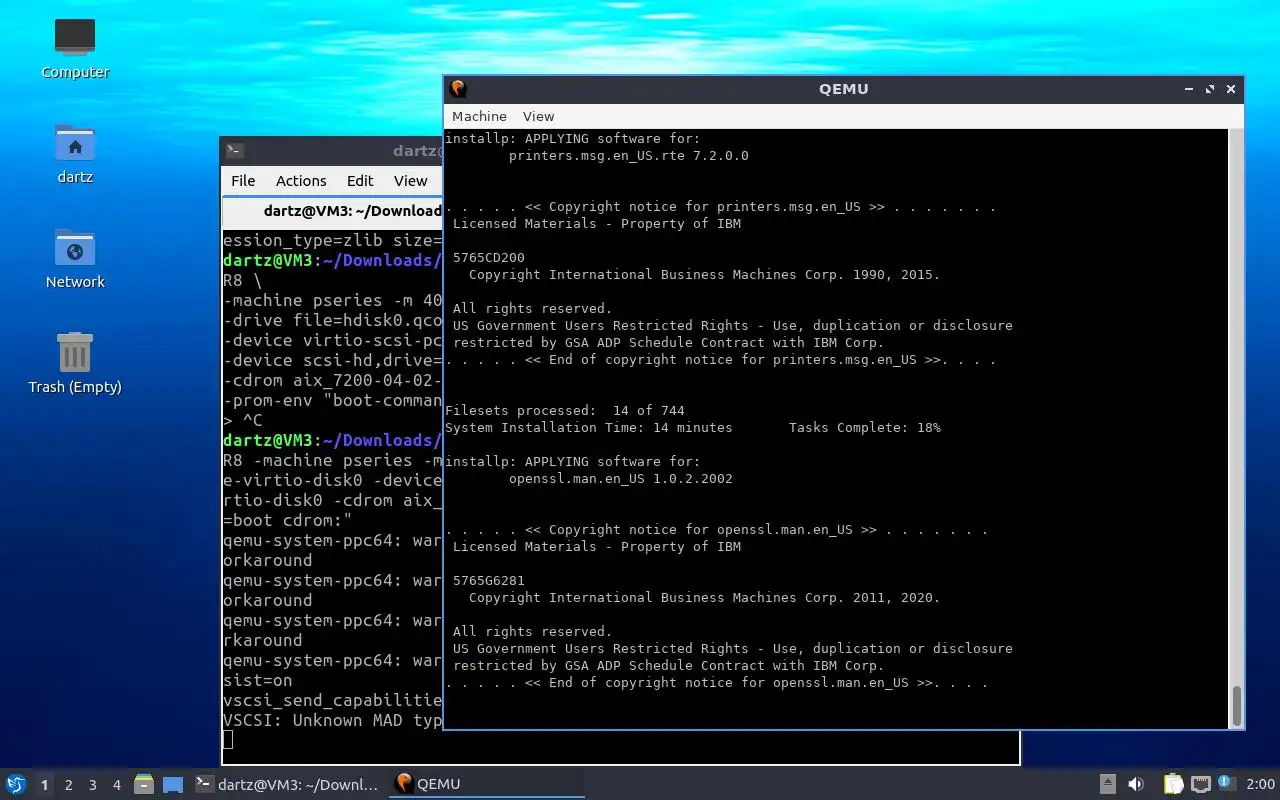Screen dimensions: 1280x800
Task: Click '-machine pseries -m' line in terminal
Action: (x=332, y=300)
